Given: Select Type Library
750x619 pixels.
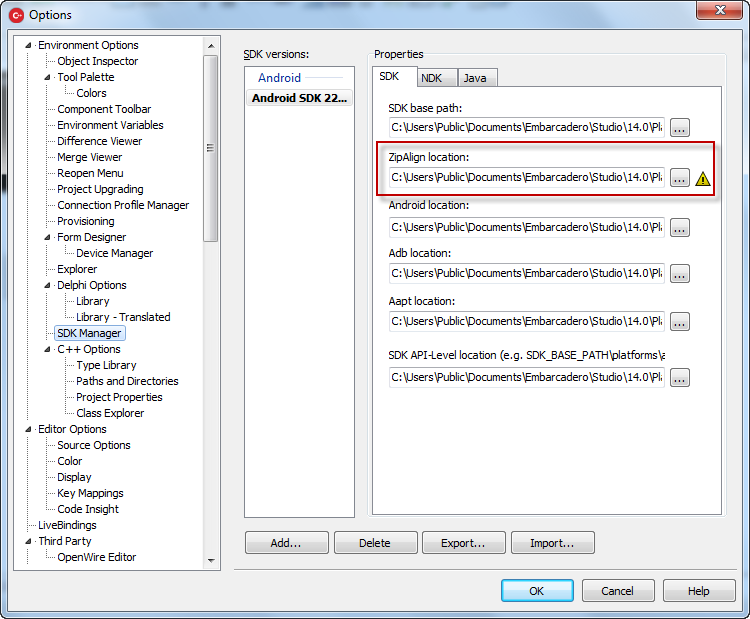Looking at the screenshot, I should (x=106, y=365).
